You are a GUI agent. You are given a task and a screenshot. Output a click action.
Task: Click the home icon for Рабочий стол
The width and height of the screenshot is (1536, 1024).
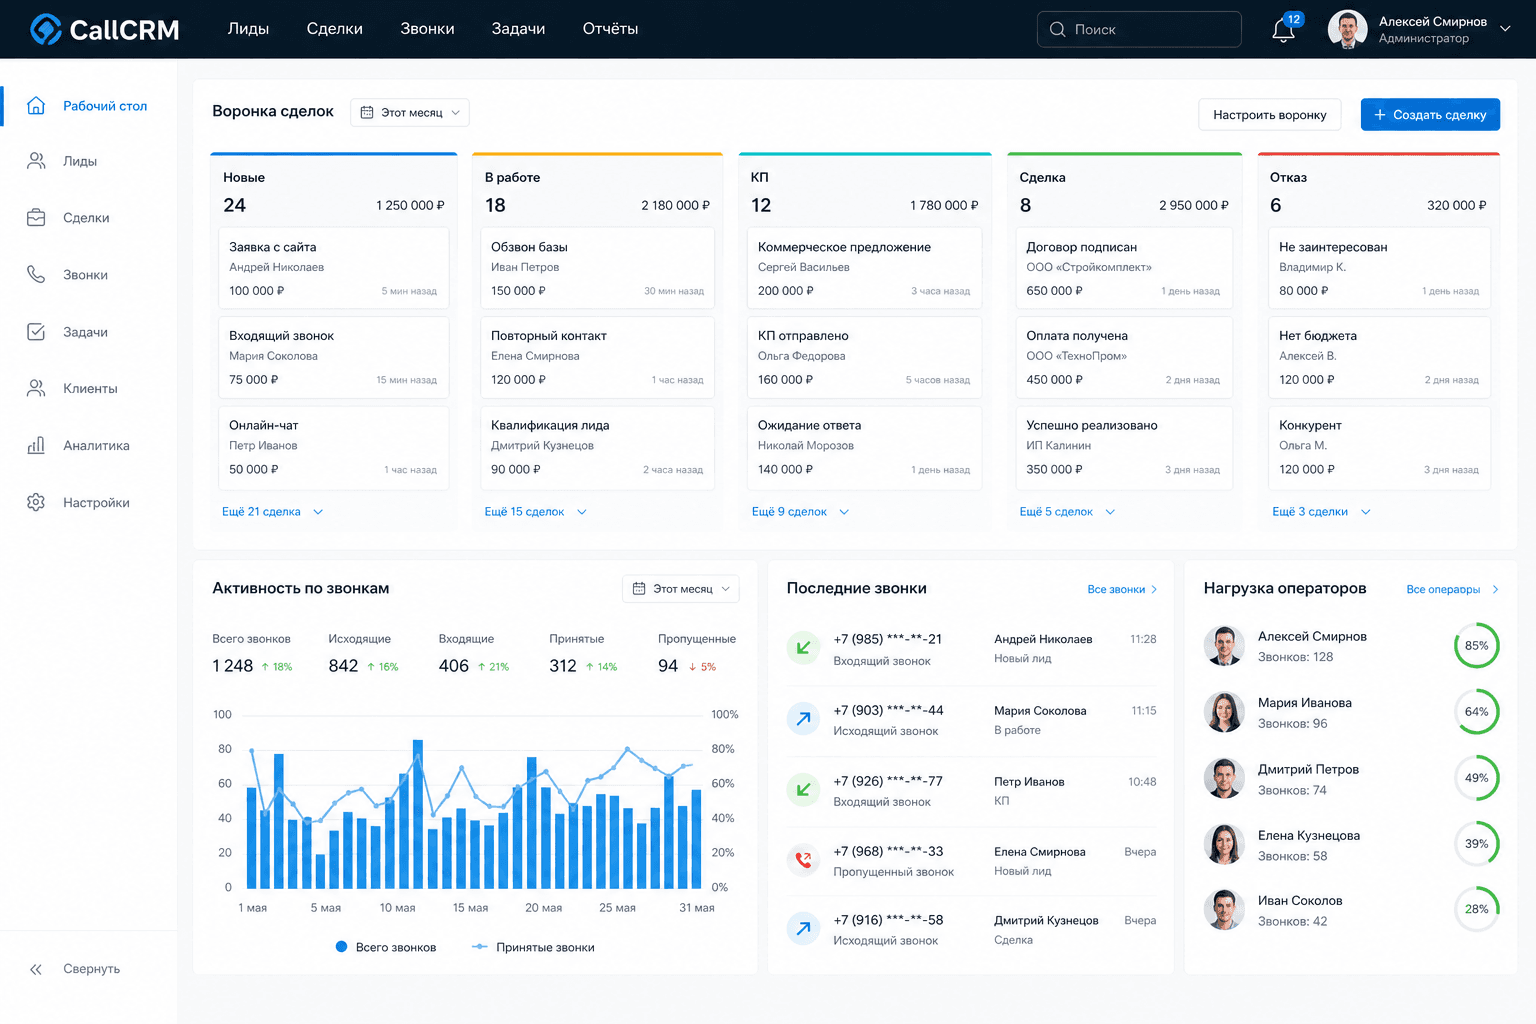coord(36,105)
